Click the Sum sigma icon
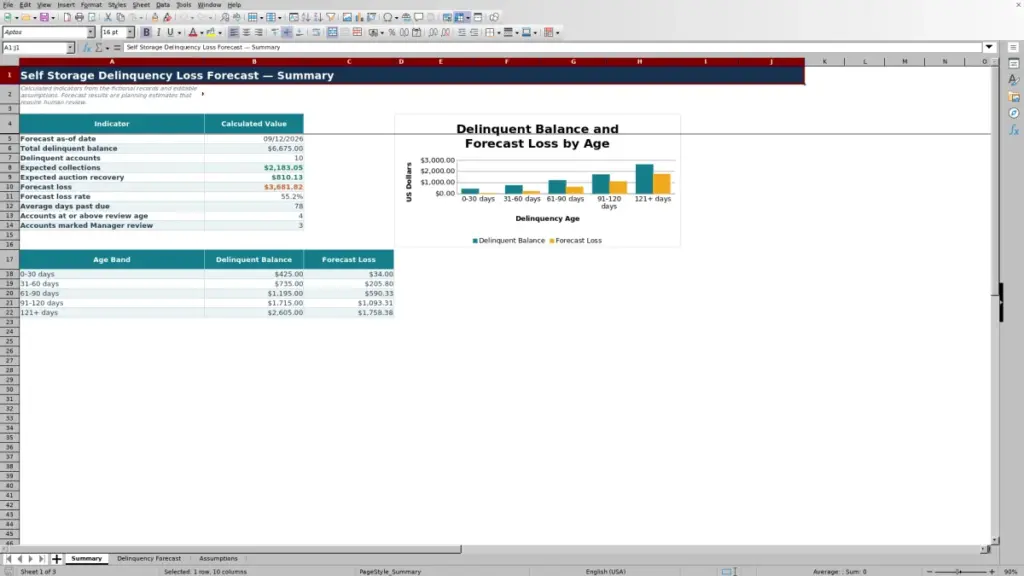 coord(99,47)
